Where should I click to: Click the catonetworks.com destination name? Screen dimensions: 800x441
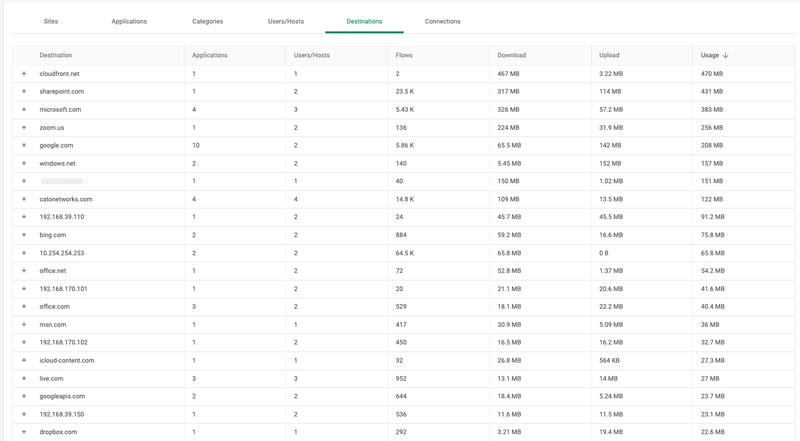(x=66, y=199)
